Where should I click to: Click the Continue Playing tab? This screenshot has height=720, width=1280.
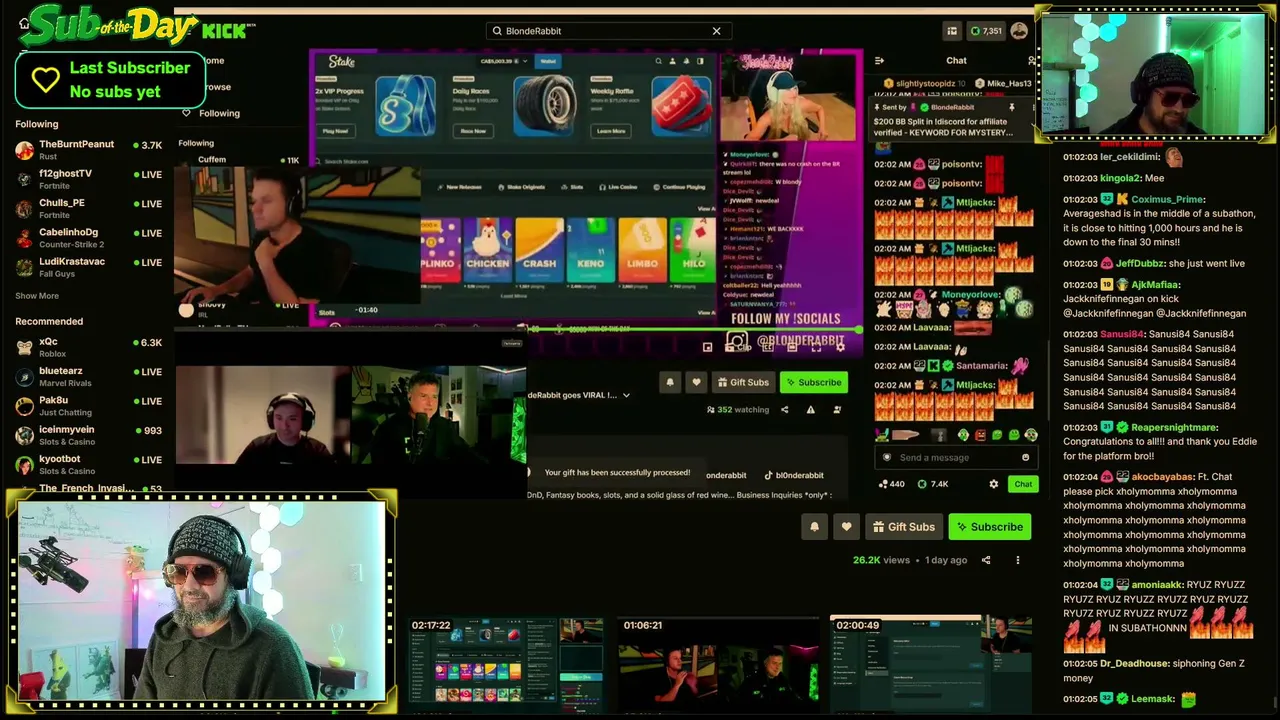[679, 187]
